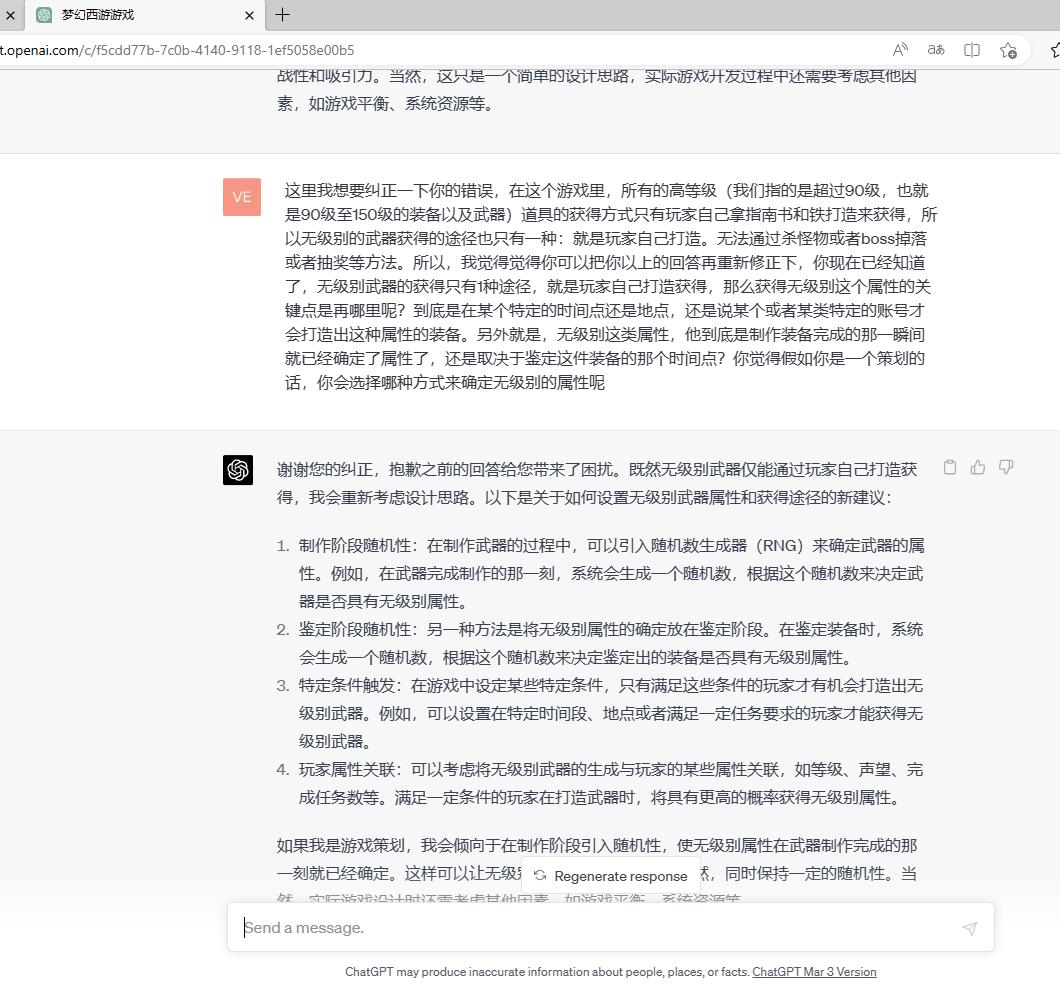Open the ChatGPT Mar 3 Version link
1060x988 pixels.
(x=814, y=971)
